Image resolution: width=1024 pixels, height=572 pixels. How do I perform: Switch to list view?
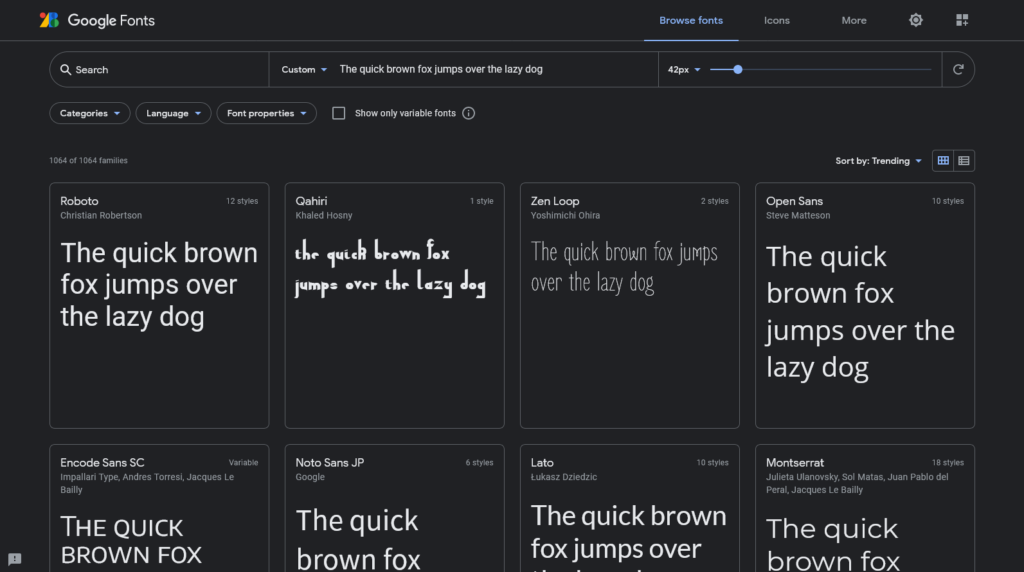[x=964, y=161]
